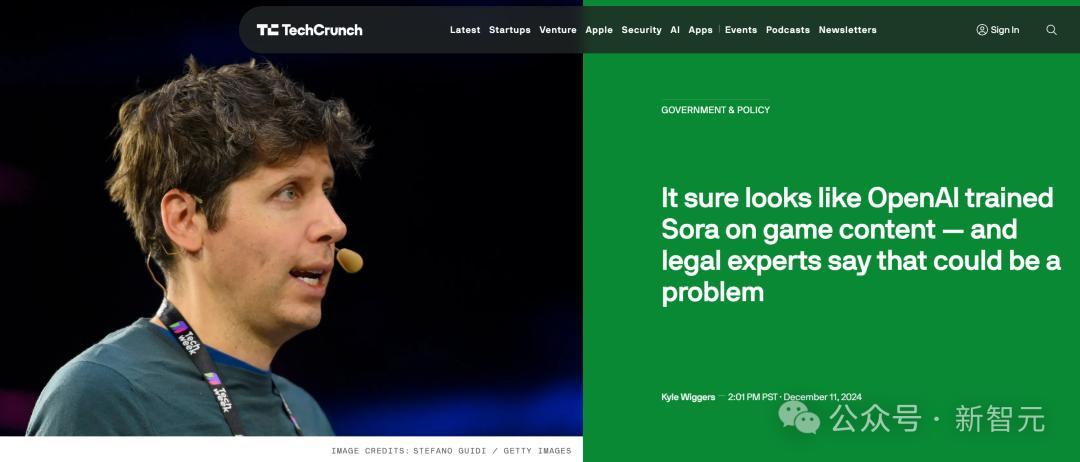Screen dimensions: 1080x462
Task: Open the Podcasts link
Action: click(x=788, y=30)
